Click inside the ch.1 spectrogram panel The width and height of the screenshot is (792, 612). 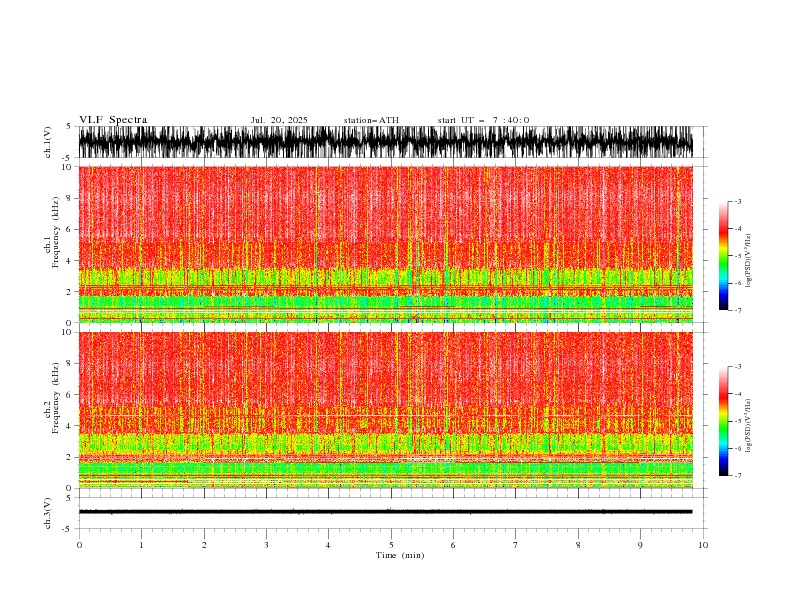pos(385,244)
